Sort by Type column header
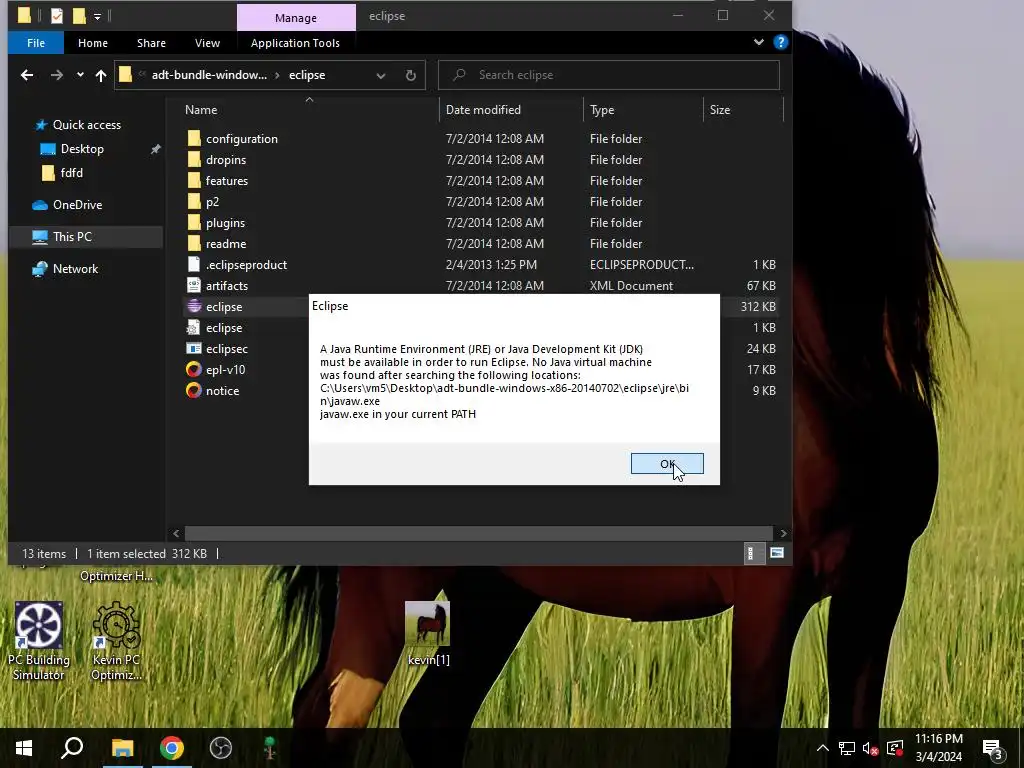 click(x=602, y=110)
